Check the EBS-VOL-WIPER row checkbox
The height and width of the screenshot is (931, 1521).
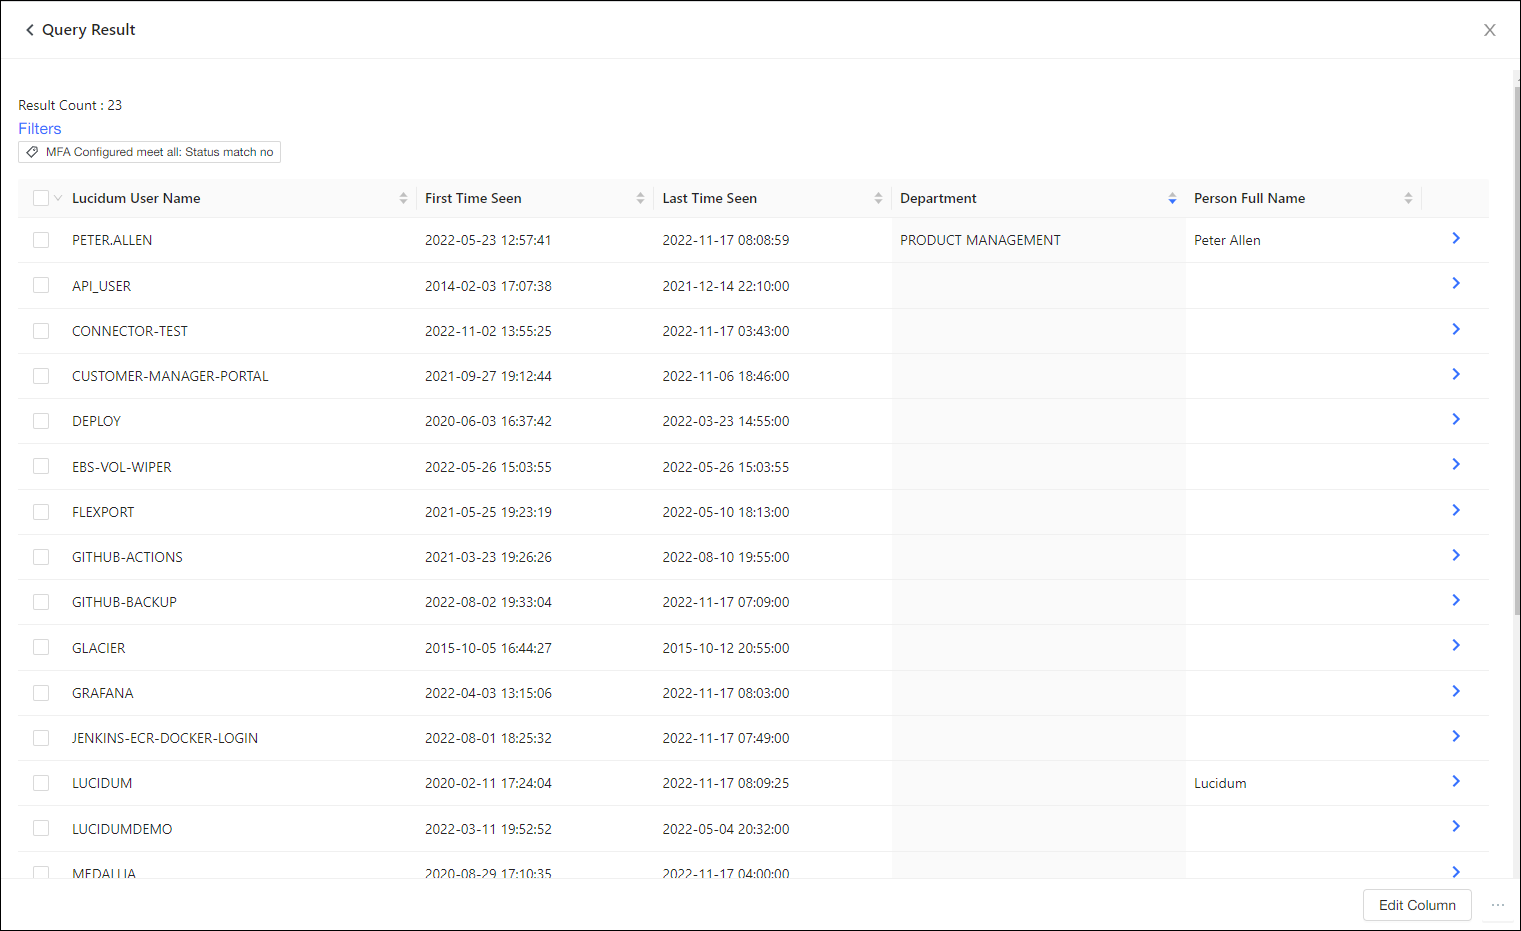point(41,466)
